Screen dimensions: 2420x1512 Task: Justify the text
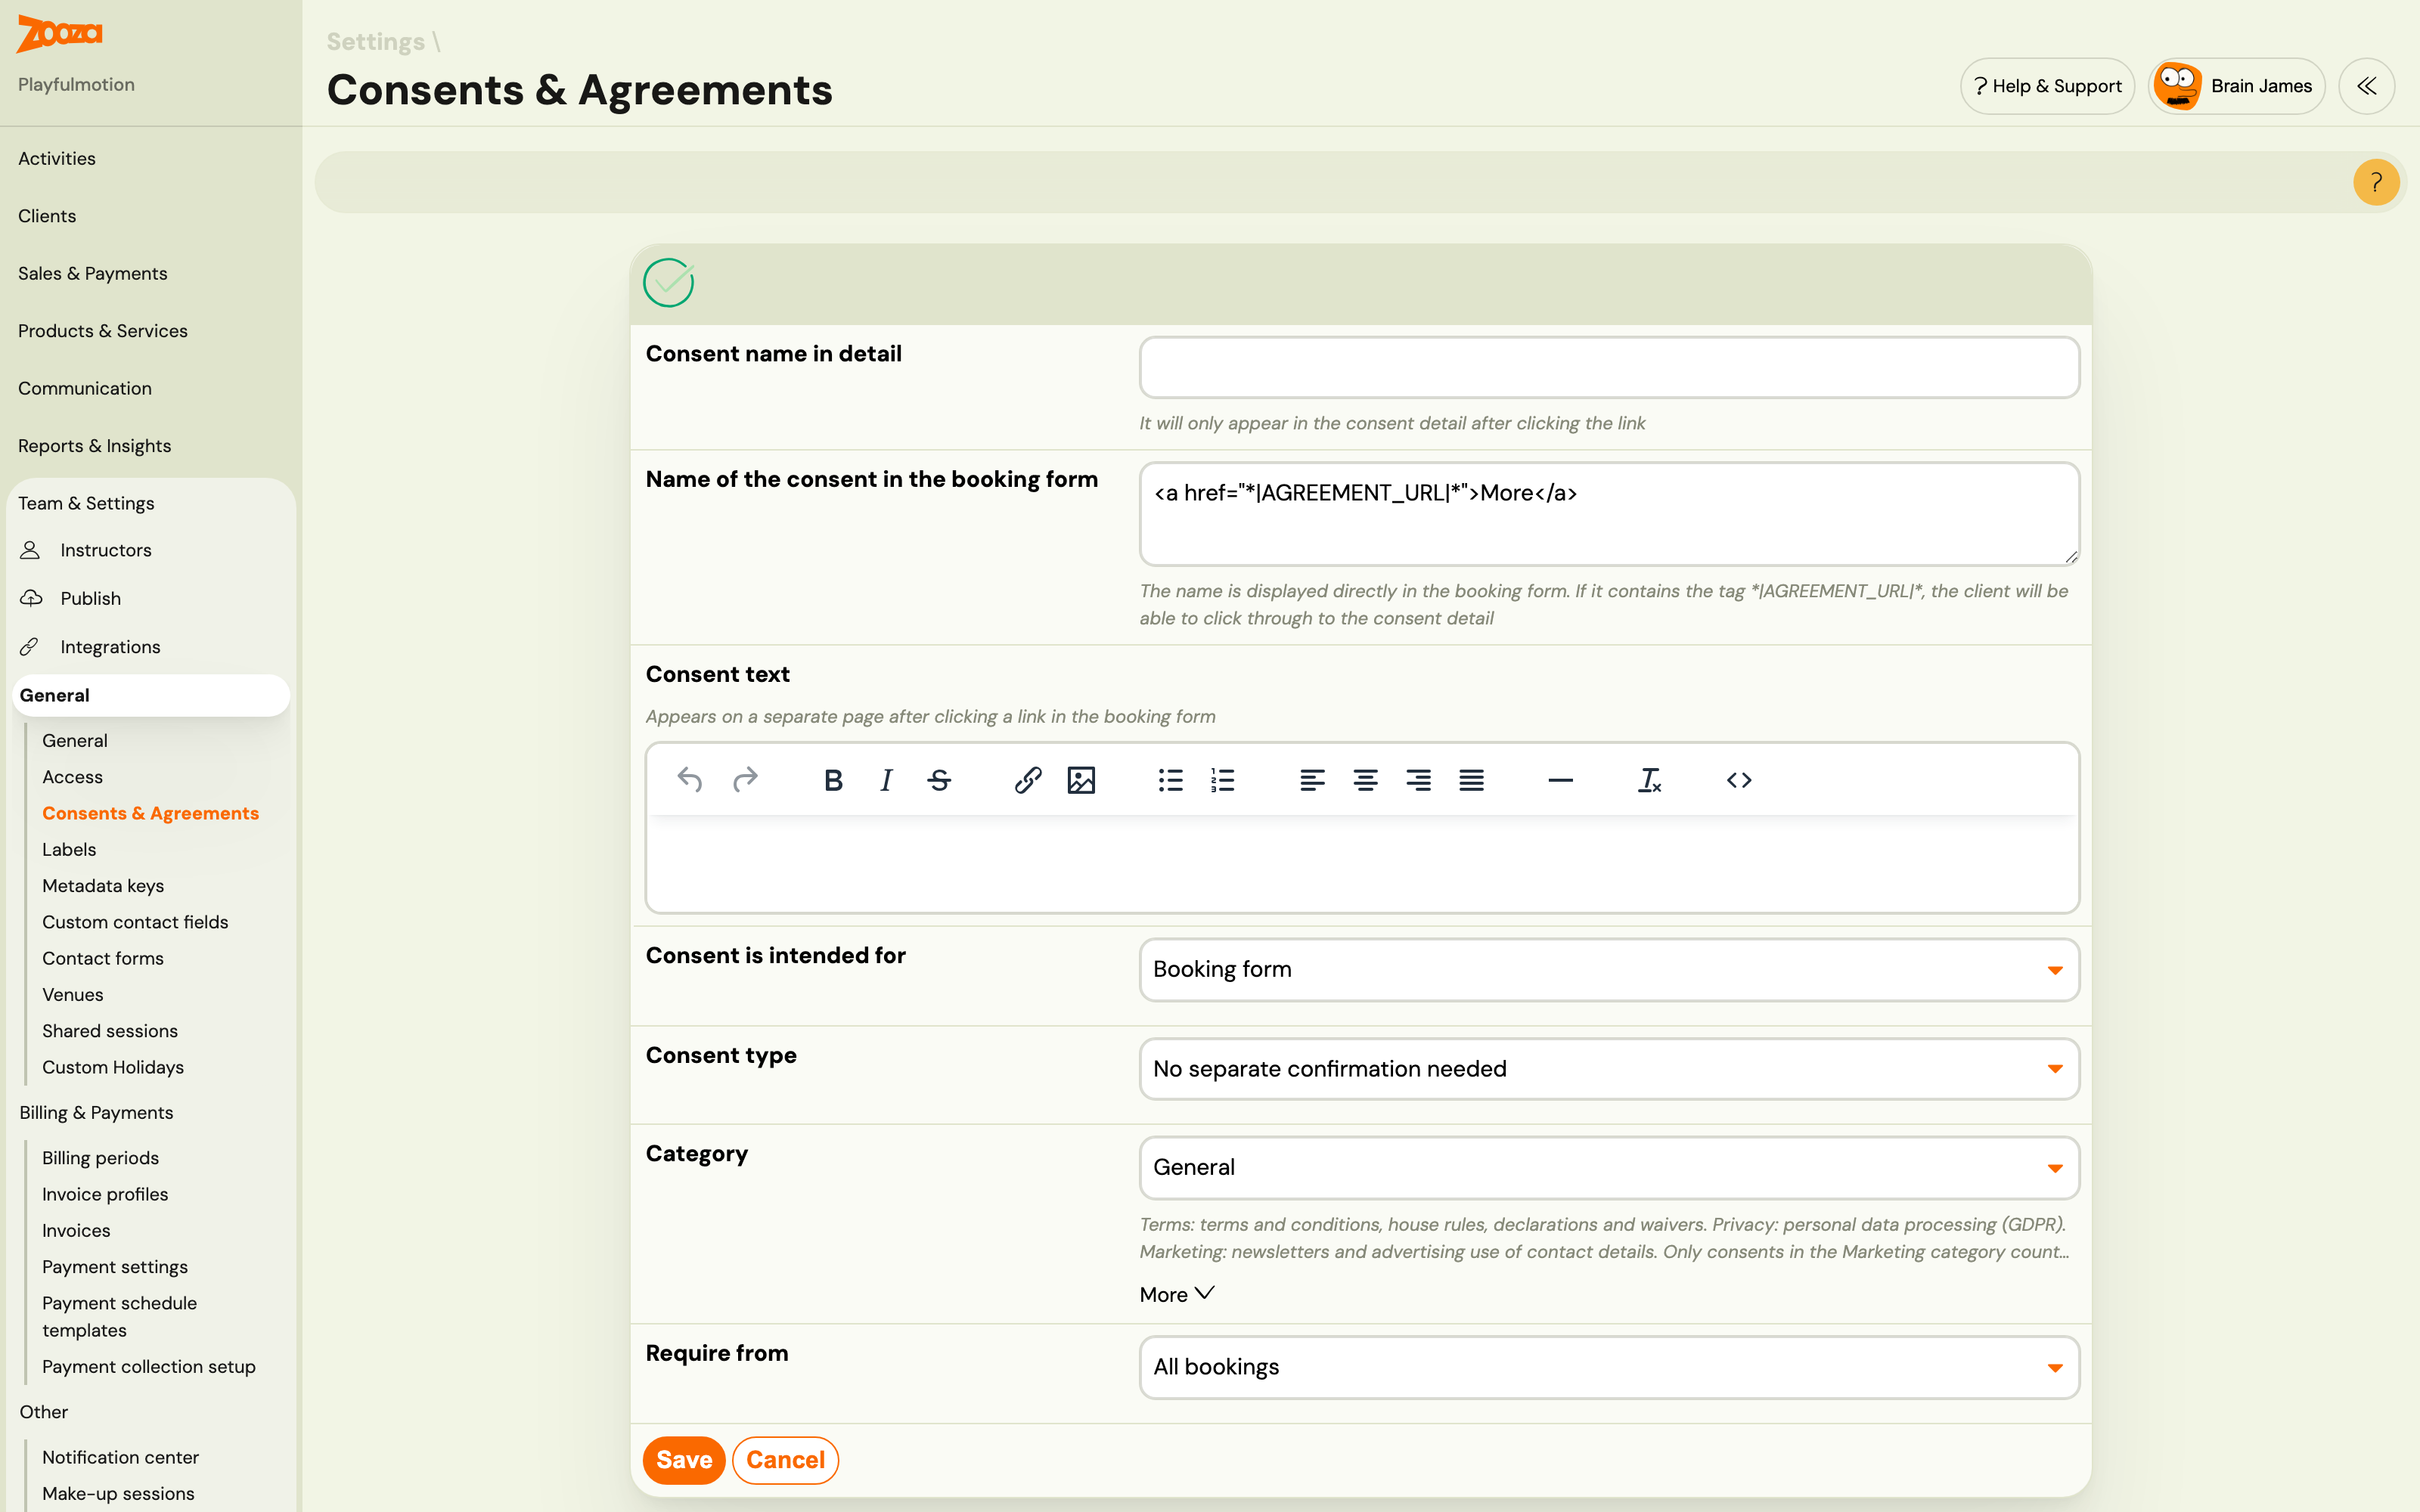point(1471,780)
